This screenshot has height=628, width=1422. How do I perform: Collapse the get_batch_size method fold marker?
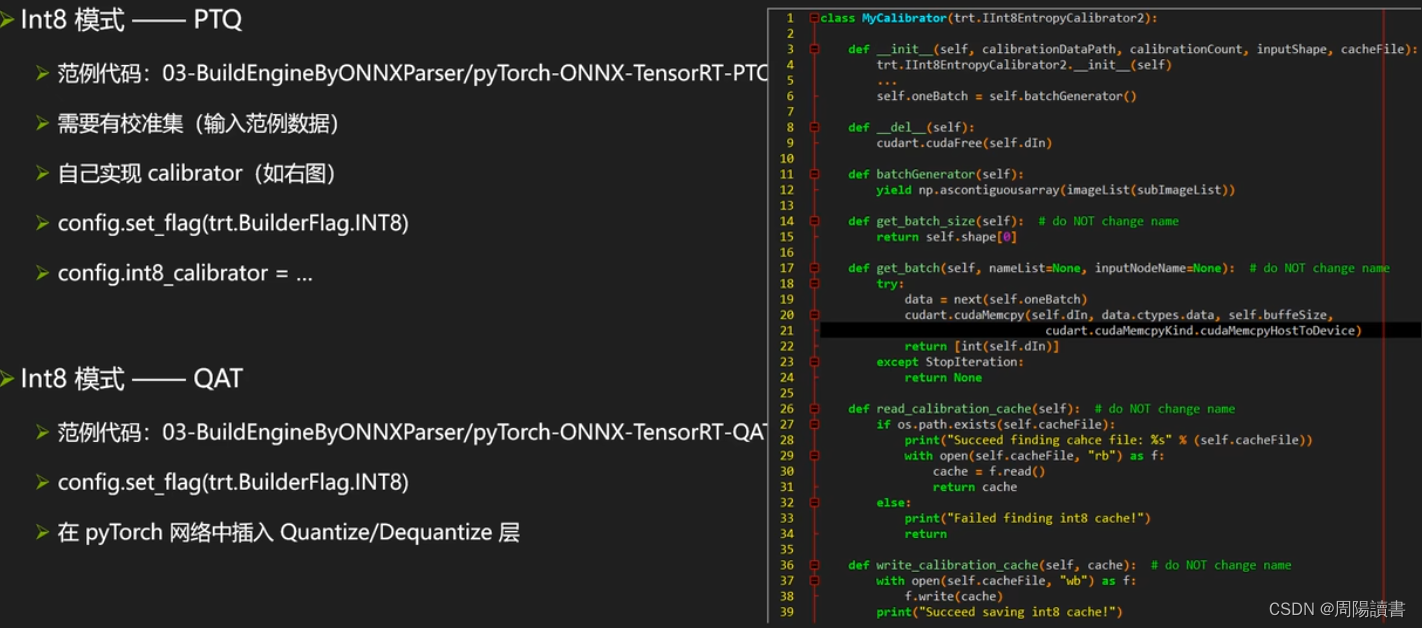coord(814,221)
